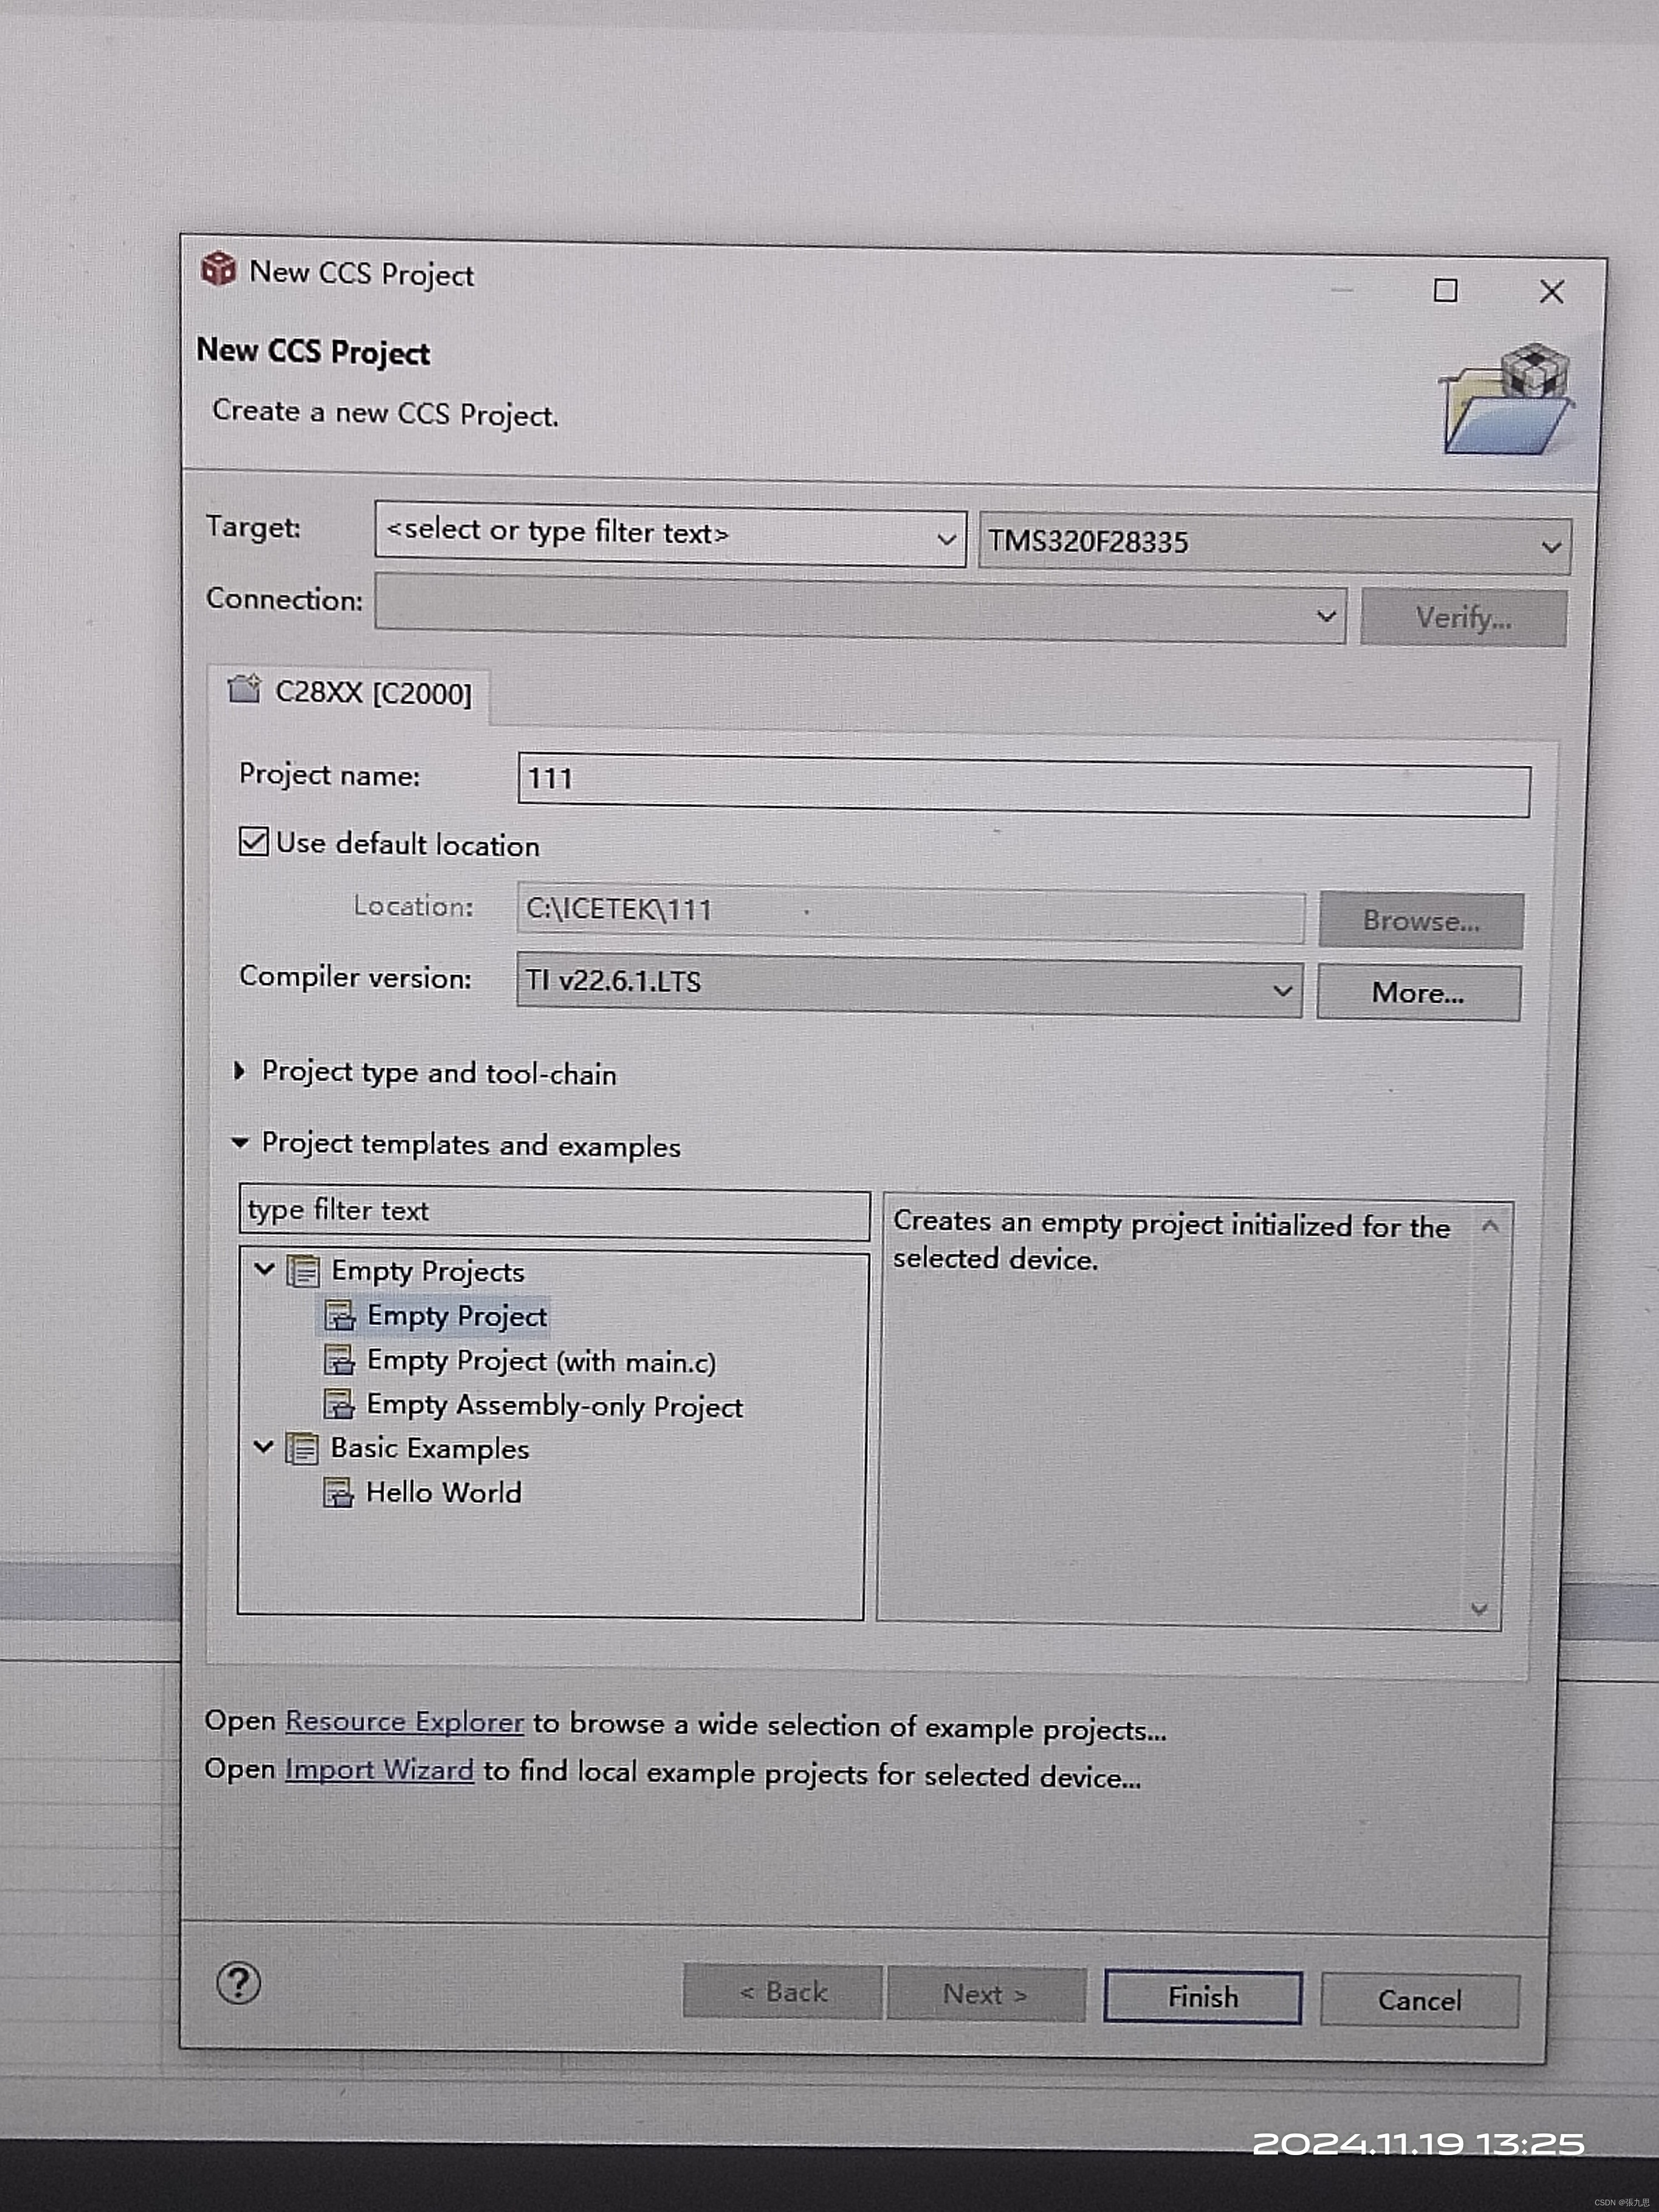1659x2212 pixels.
Task: Click Empty Project (with main.c) icon
Action: coord(339,1360)
